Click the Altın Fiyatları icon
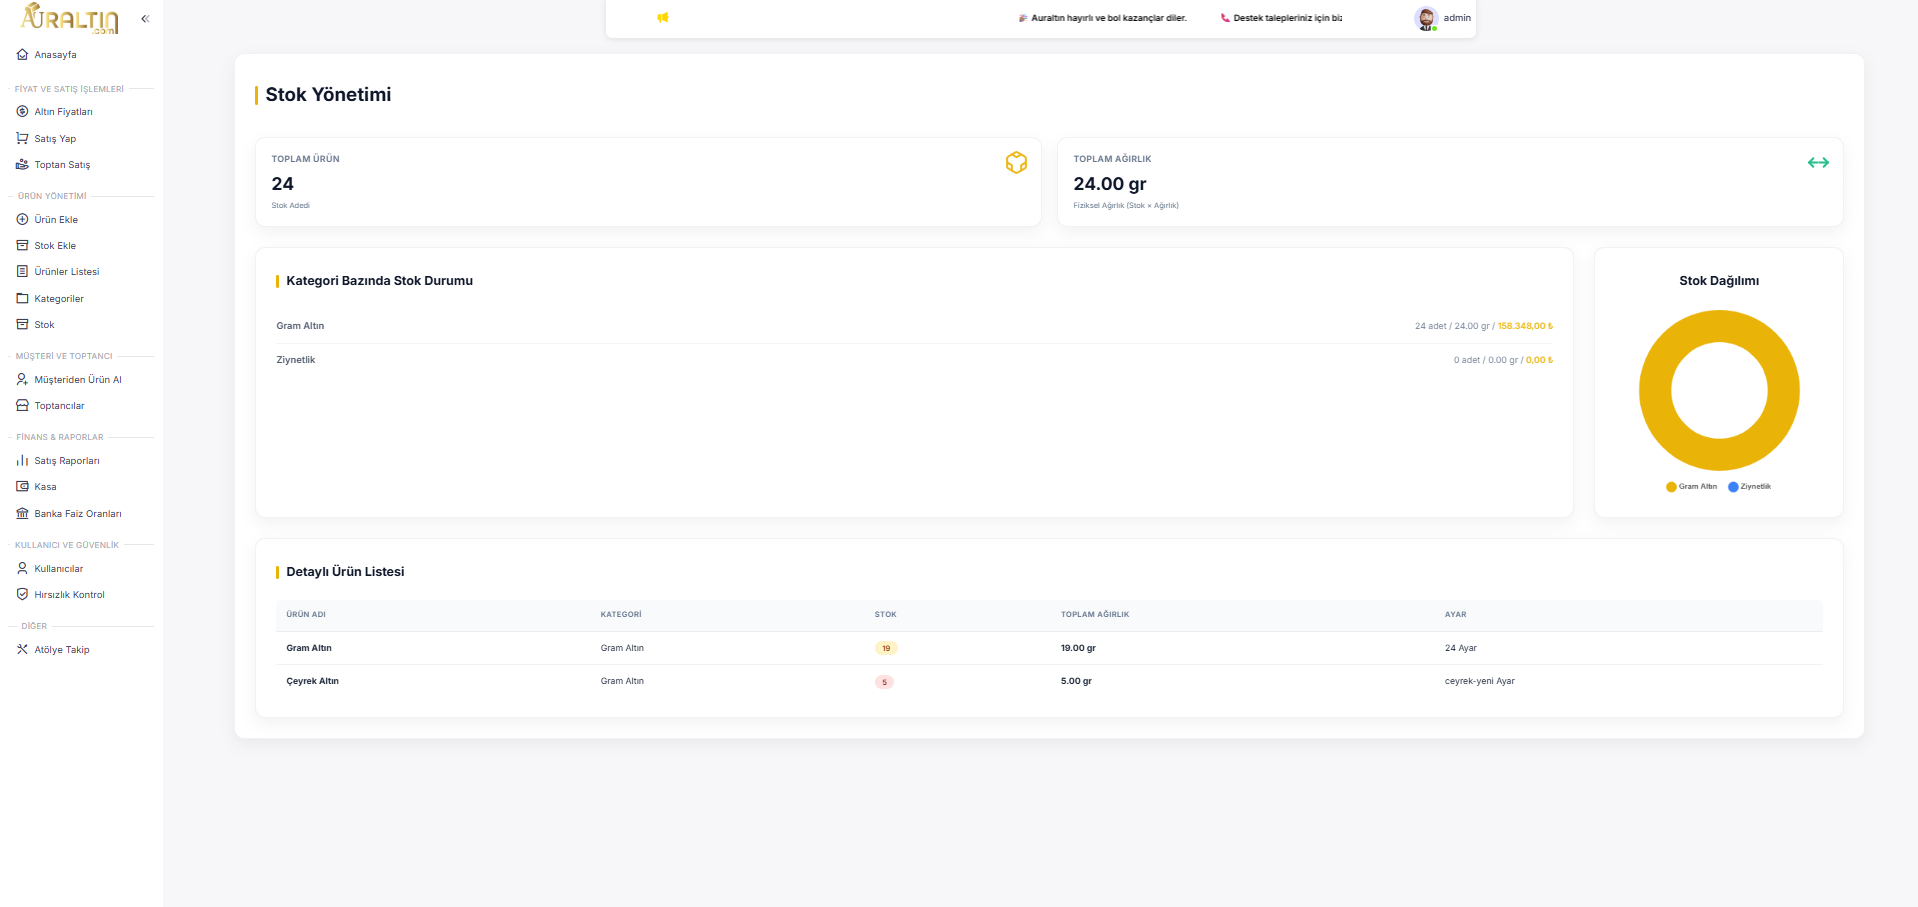Viewport: 1918px width, 907px height. coord(22,112)
